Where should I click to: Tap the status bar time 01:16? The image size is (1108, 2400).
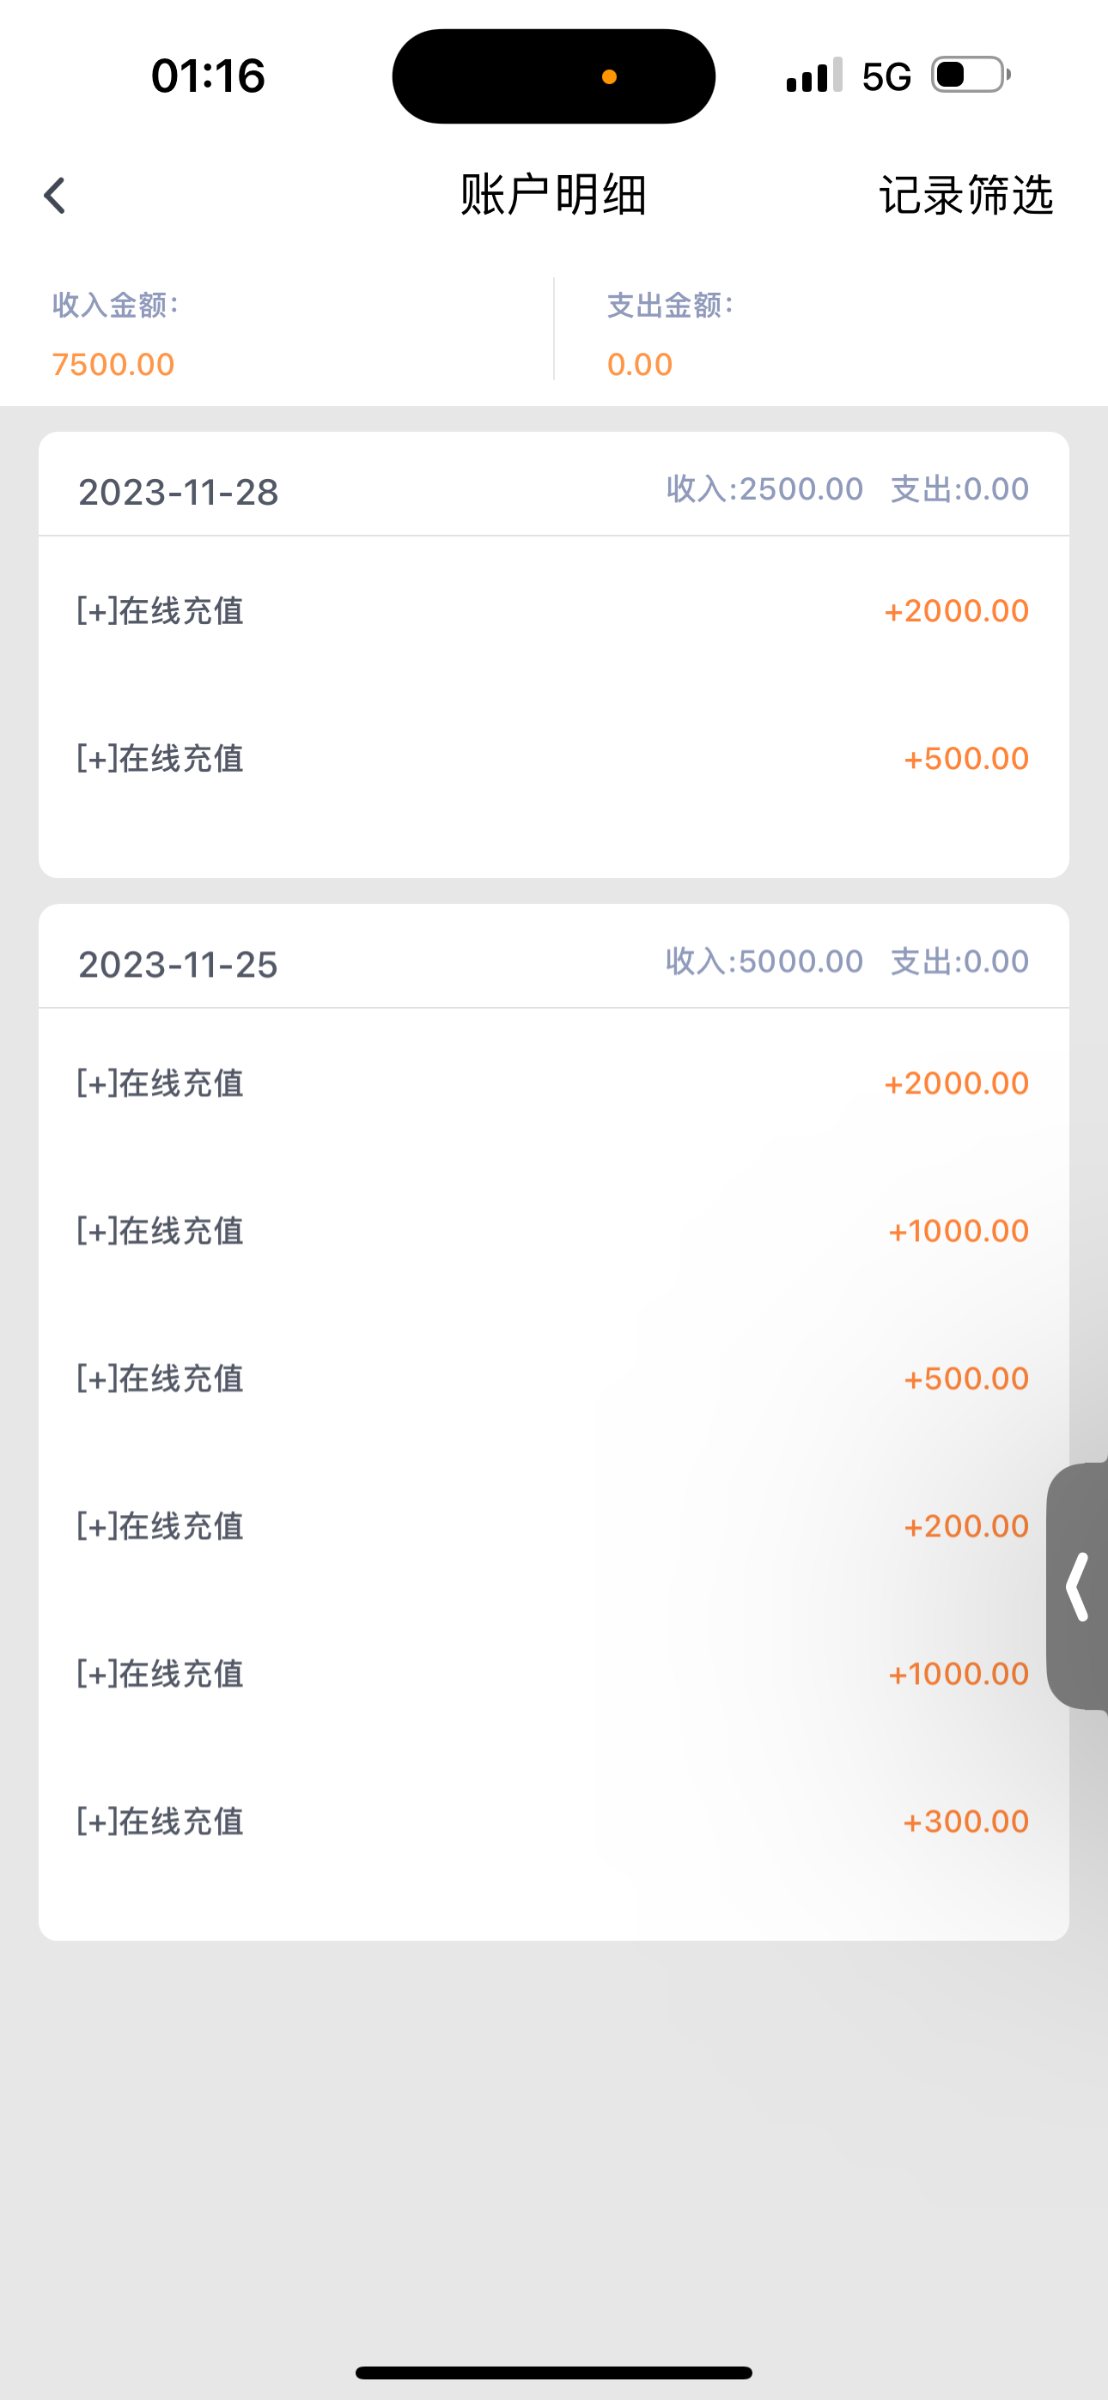pos(208,76)
